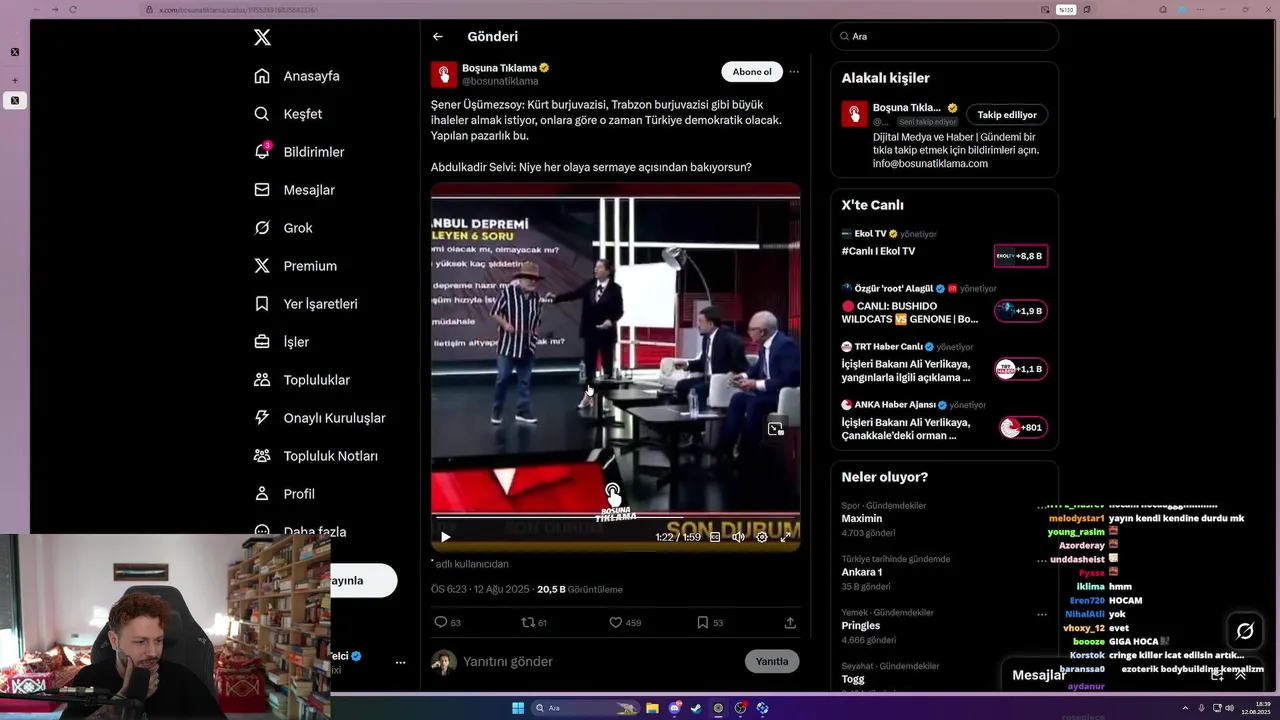The image size is (1280, 720).
Task: Expand the Mesajlar drawer chevrons
Action: [x=1240, y=675]
